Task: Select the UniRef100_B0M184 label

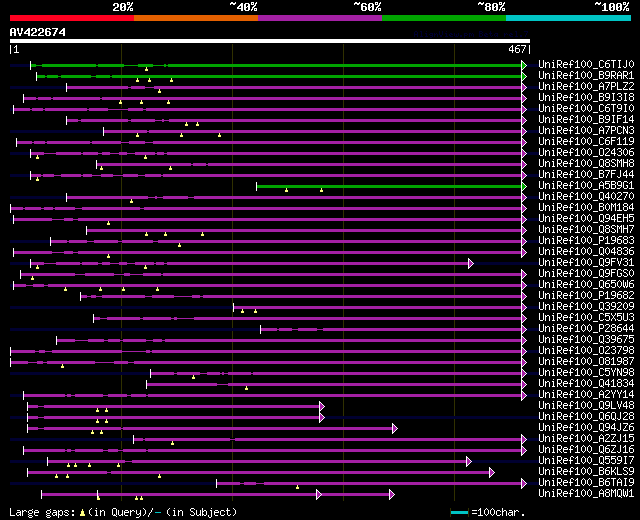Action: (x=586, y=208)
